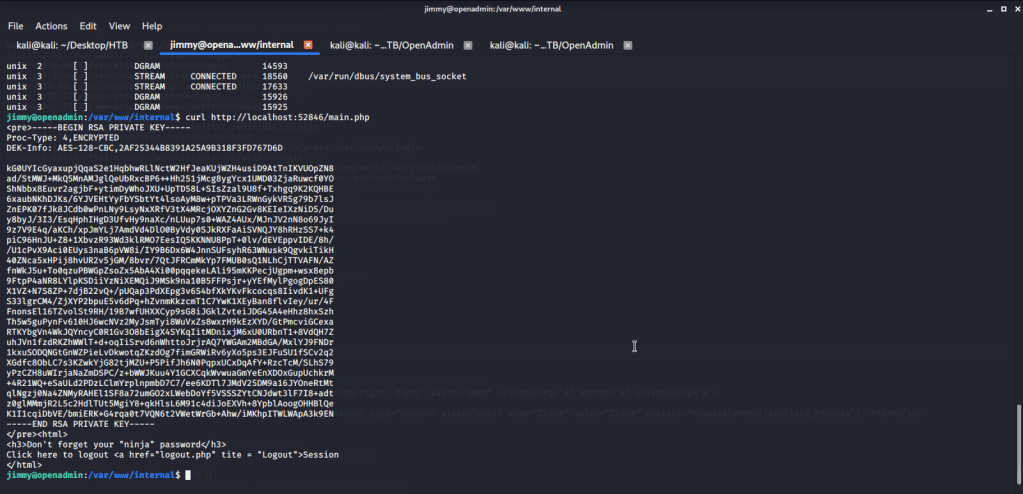This screenshot has width=1023, height=494.
Task: Switch to the kali ~/Desktop/HTB tab
Action: pyautogui.click(x=73, y=45)
